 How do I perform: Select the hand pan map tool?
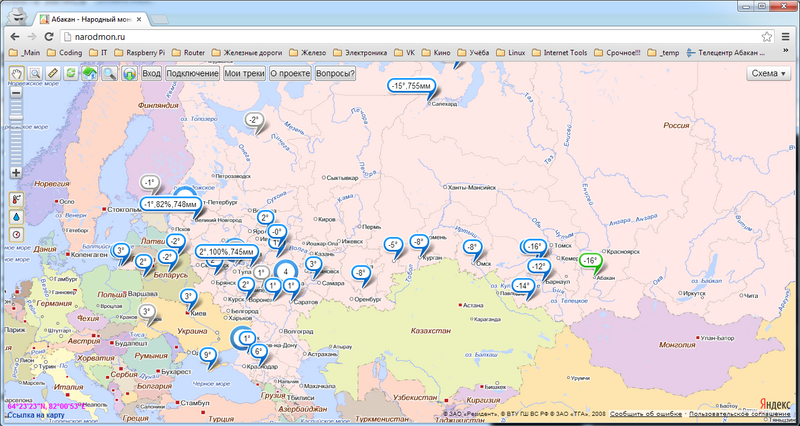(16, 73)
